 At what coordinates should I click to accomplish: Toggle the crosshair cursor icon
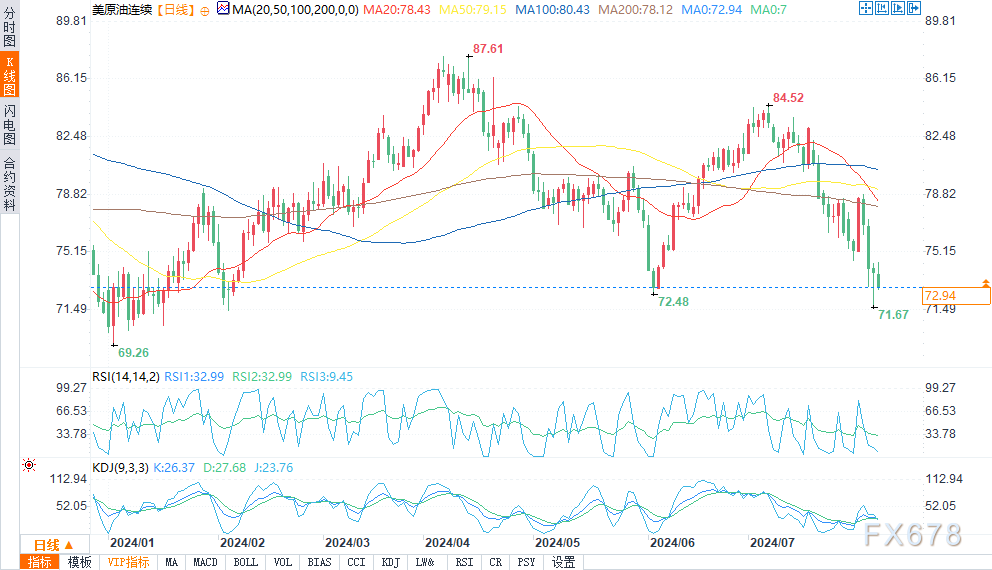click(x=865, y=8)
